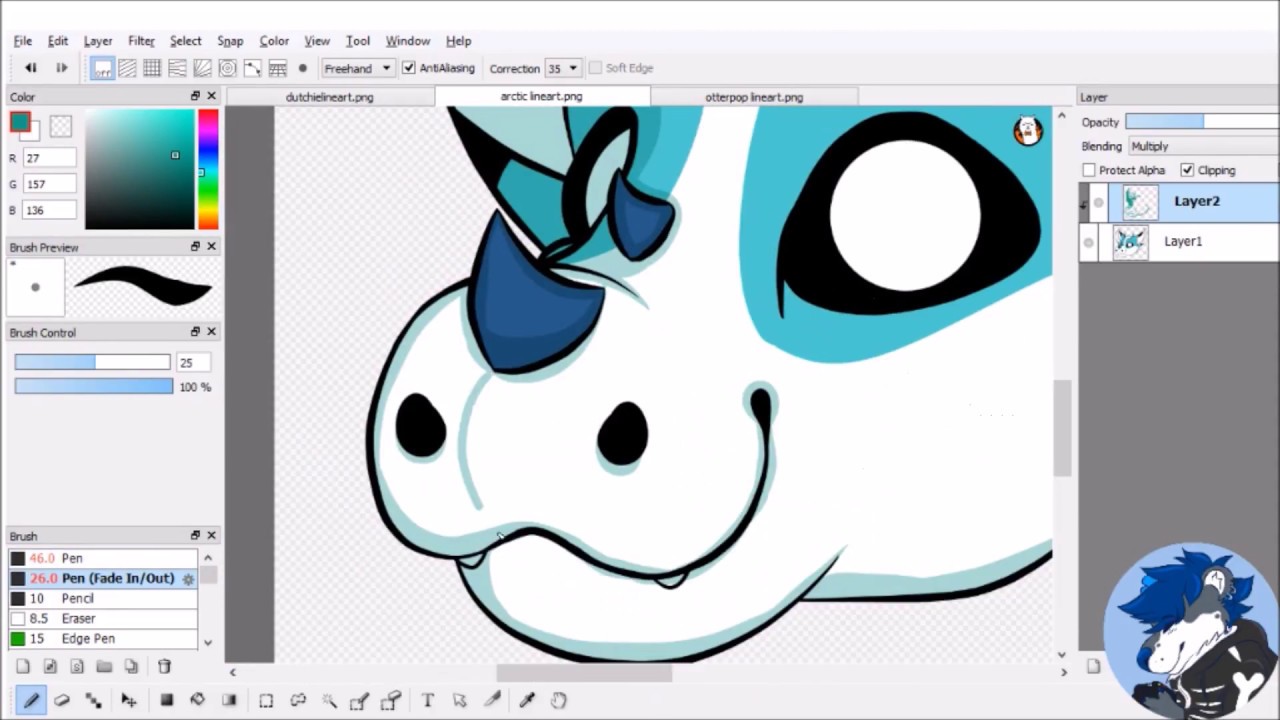Select the Move tool icon
This screenshot has width=1280, height=720.
pos(128,700)
